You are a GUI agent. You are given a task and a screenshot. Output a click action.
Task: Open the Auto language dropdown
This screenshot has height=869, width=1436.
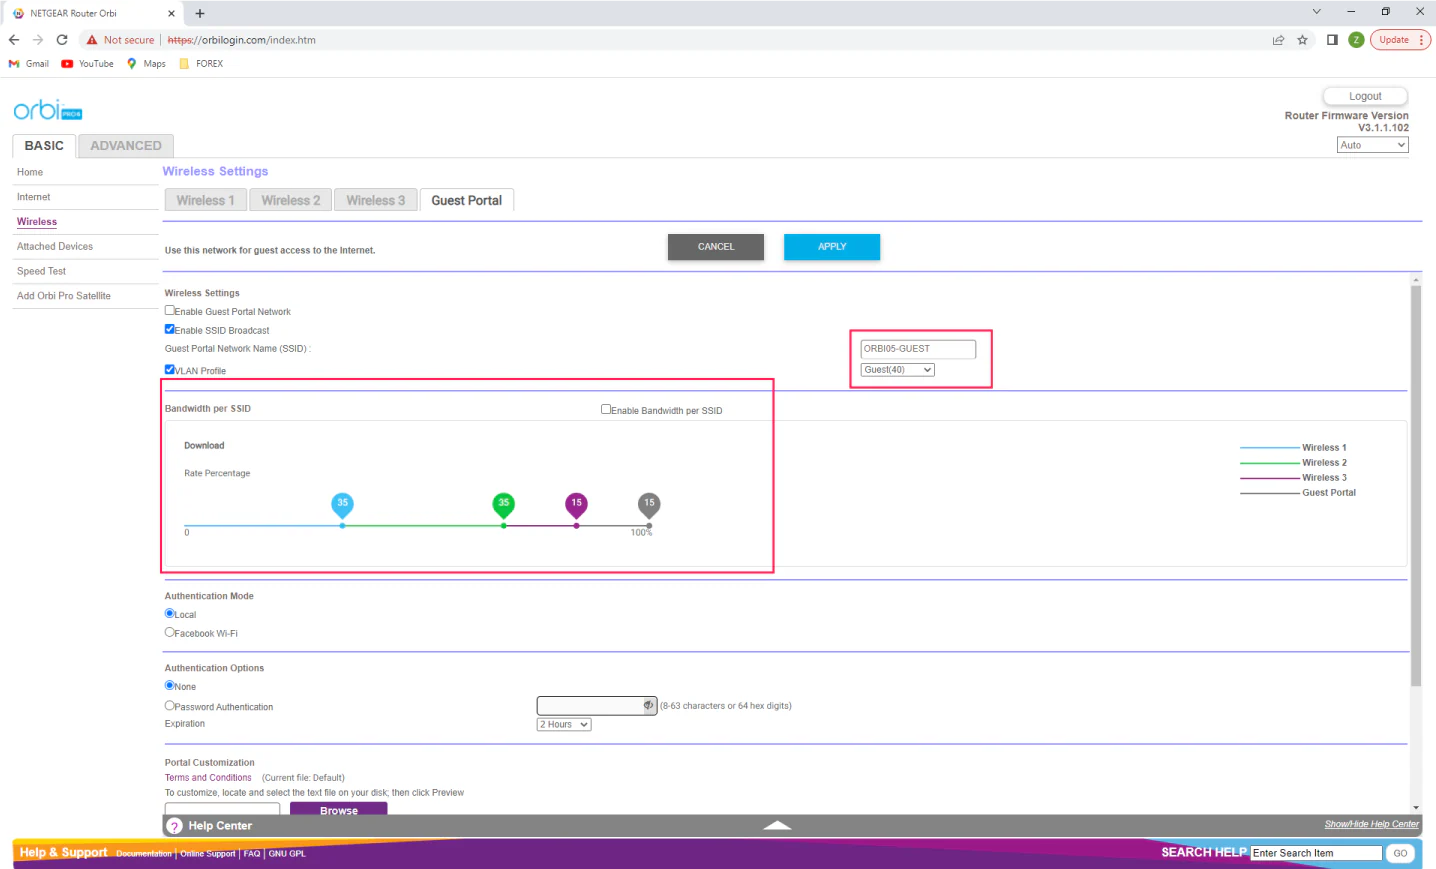1372,145
